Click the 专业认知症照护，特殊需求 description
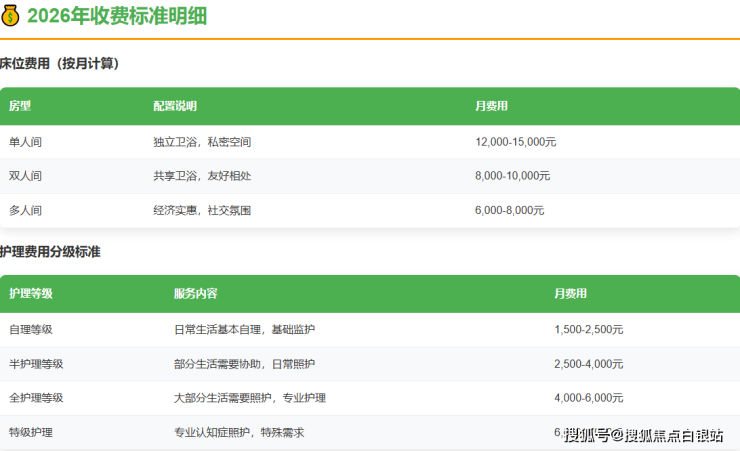 coord(238,432)
